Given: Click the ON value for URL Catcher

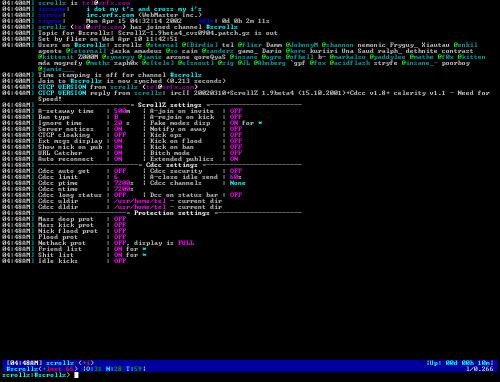Looking at the screenshot, I should [118, 153].
